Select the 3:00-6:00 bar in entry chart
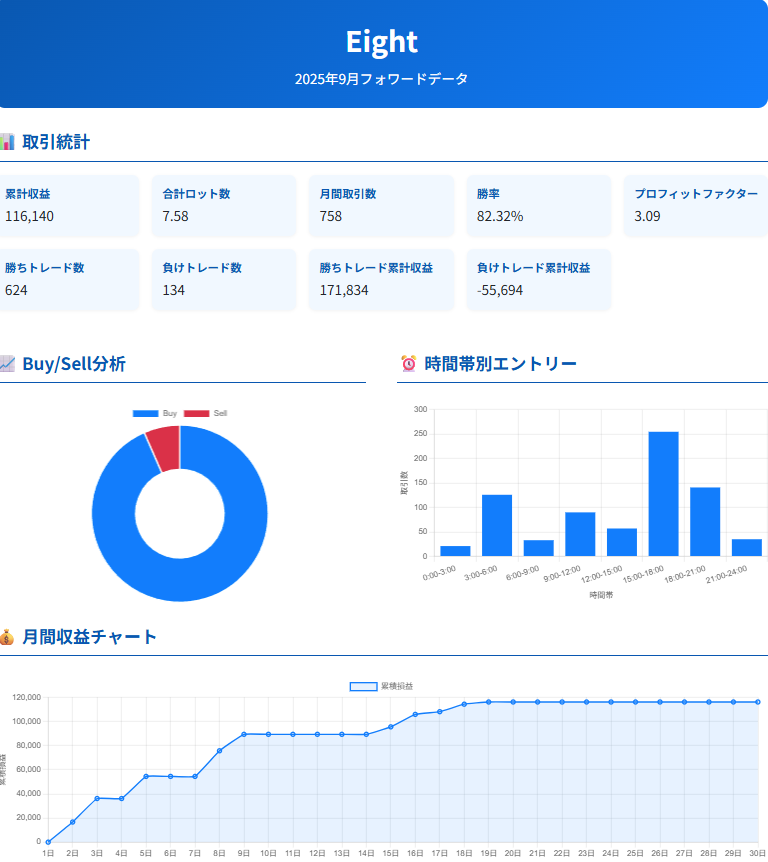Image resolution: width=768 pixels, height=862 pixels. pos(497,525)
